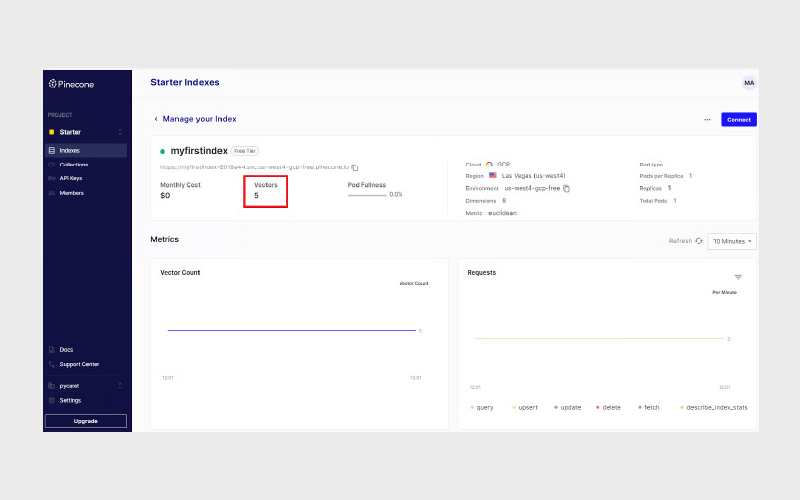Click the US flag region icon

tap(493, 176)
